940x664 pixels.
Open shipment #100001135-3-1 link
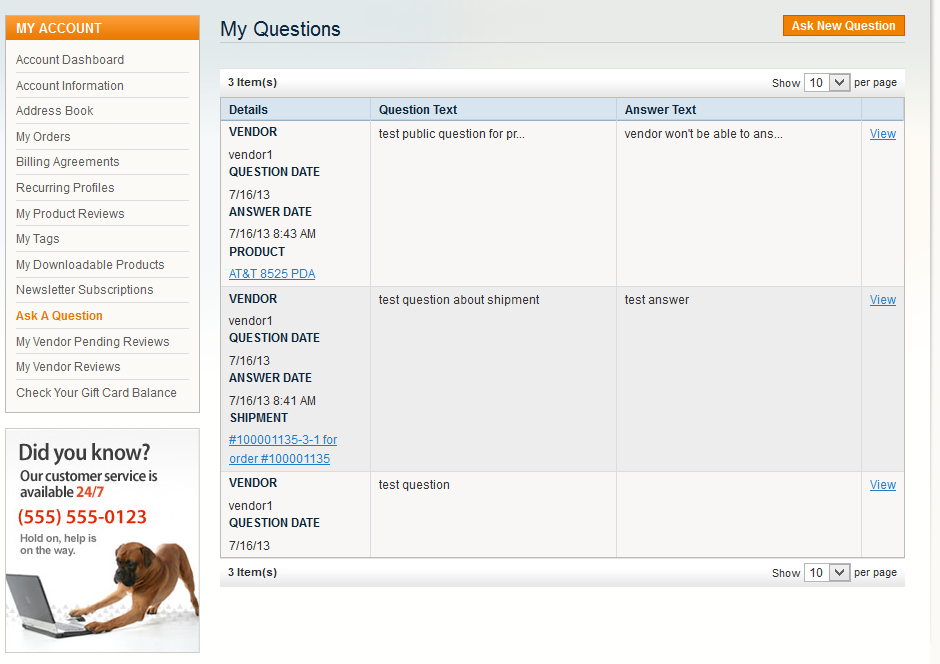(x=283, y=449)
